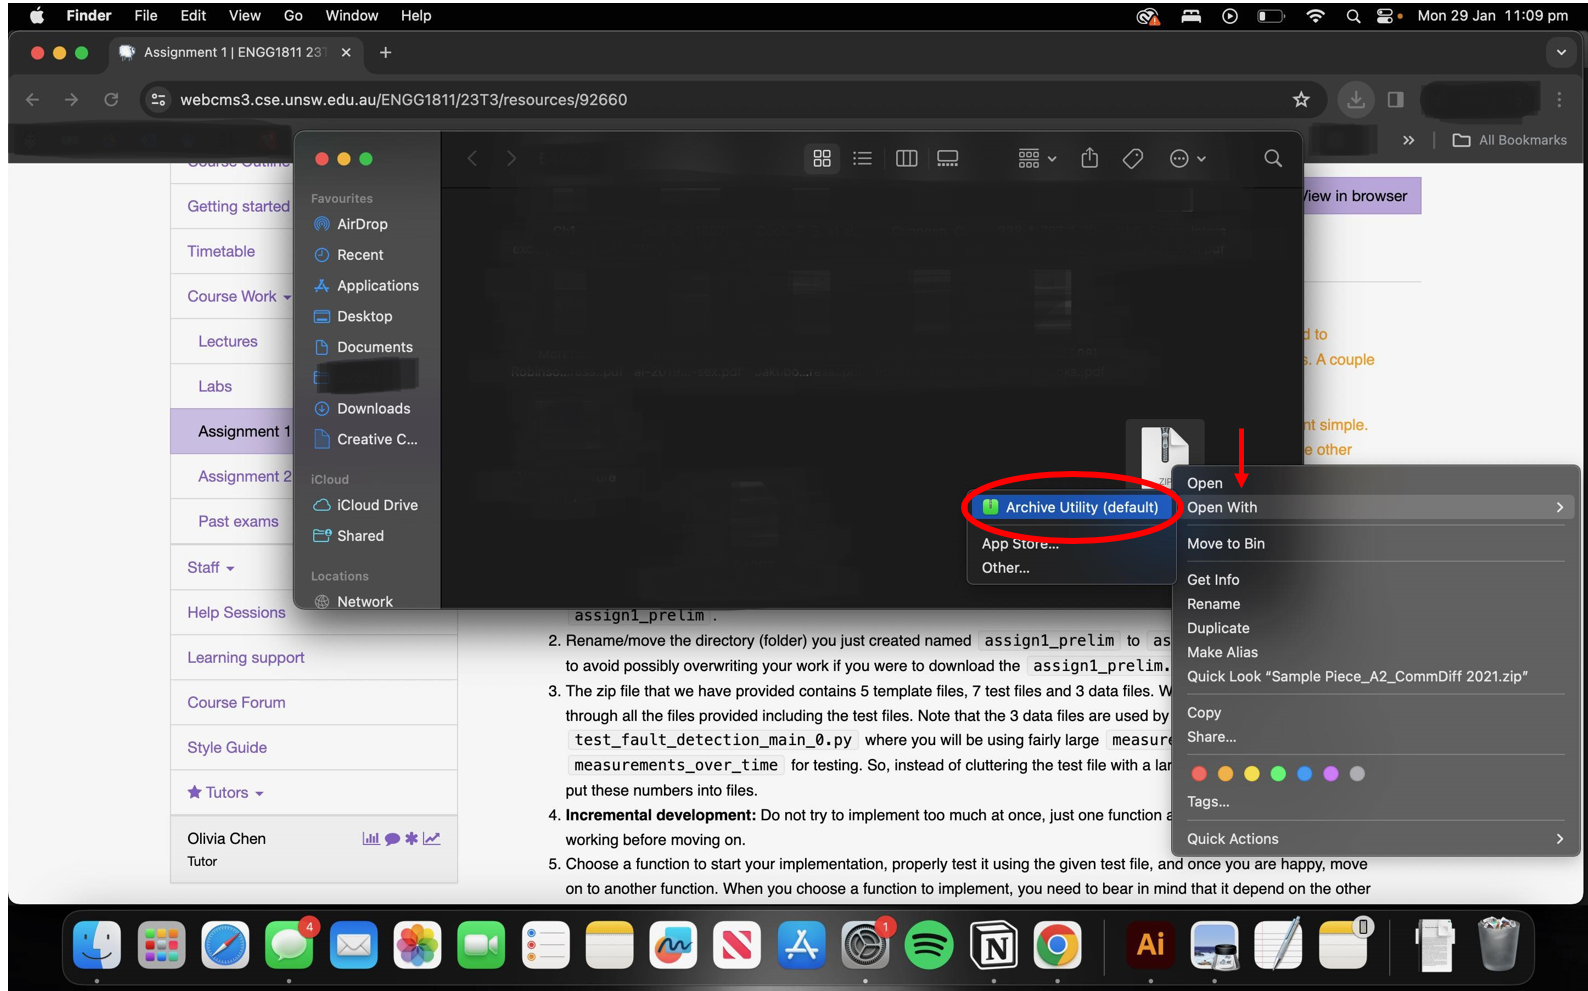Expand Open With submenu
Viewport: 1588px width, 991px height.
[1375, 507]
